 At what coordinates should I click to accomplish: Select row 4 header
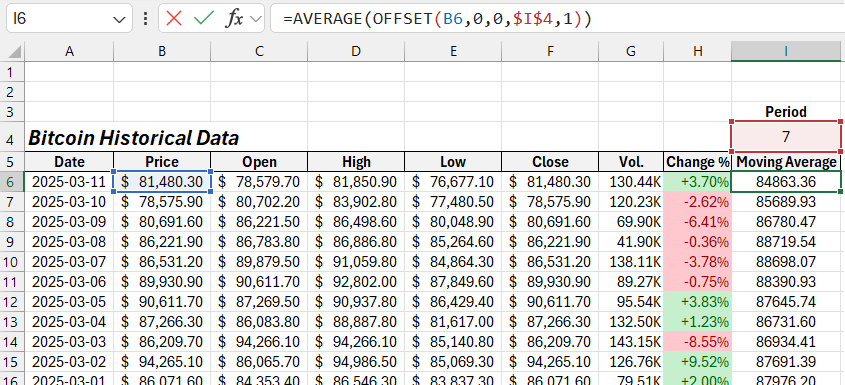(x=12, y=138)
